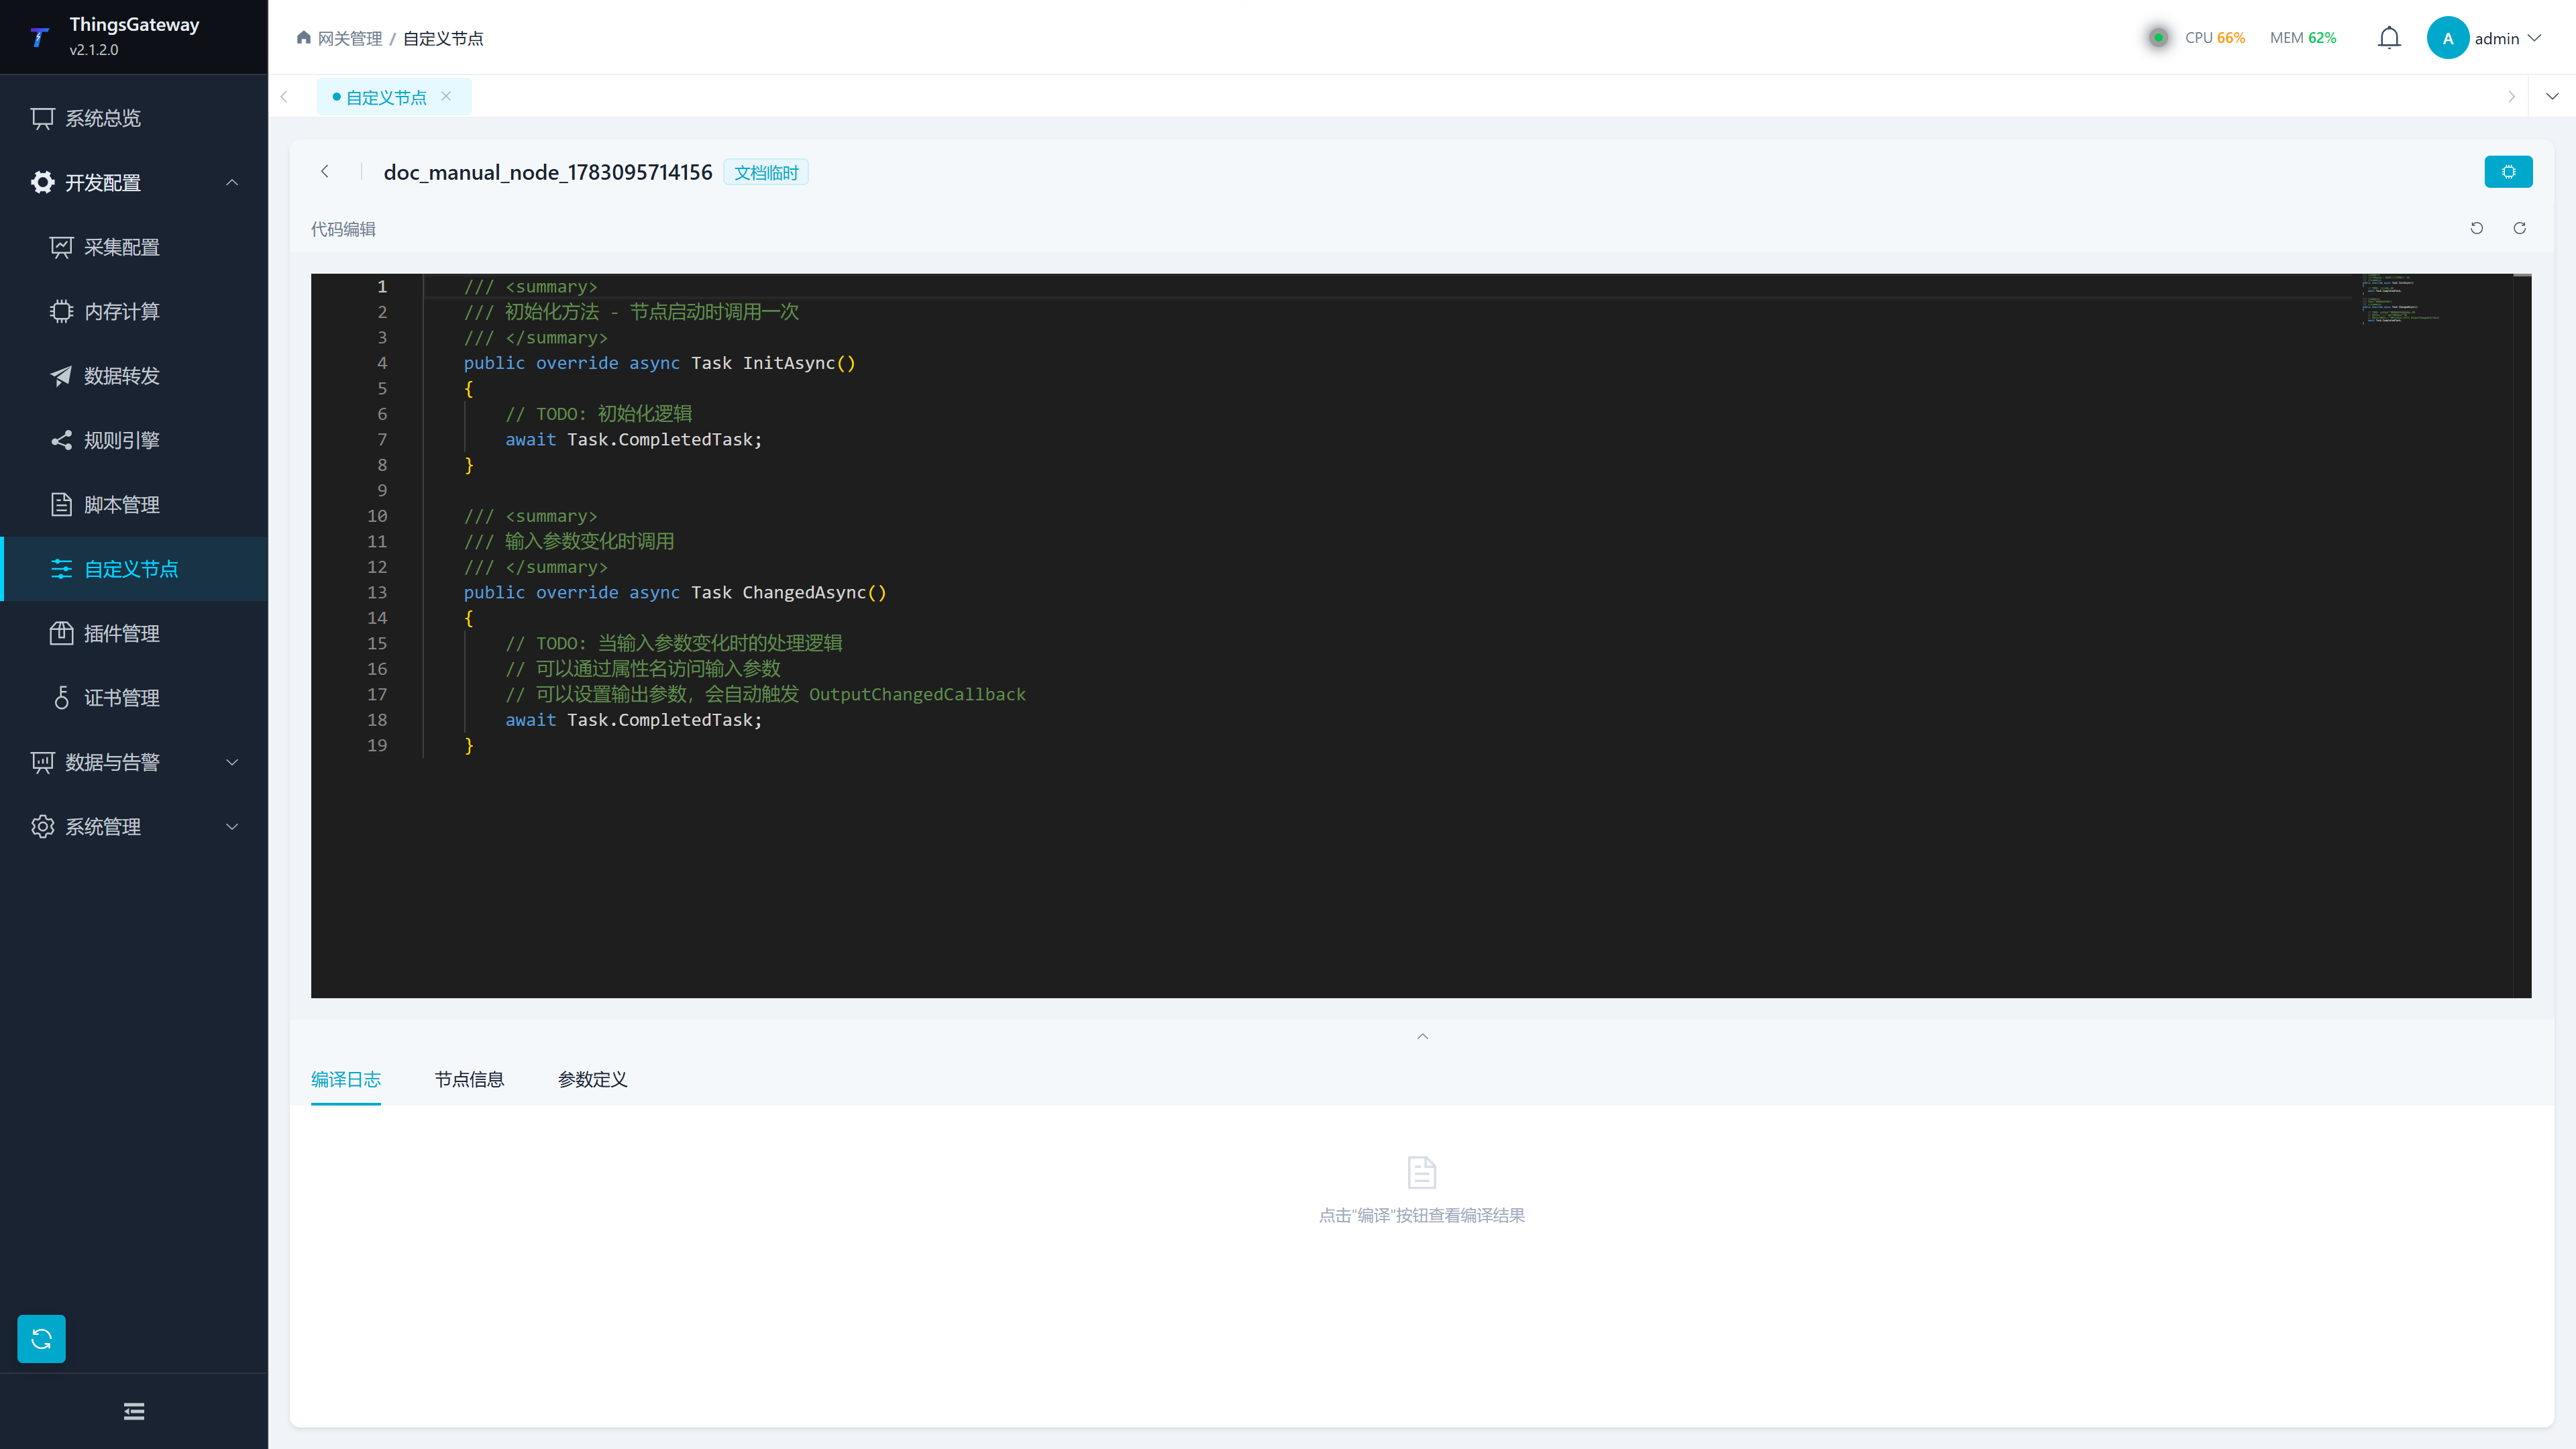Click the teal refresh button in sidebar bottom
The width and height of the screenshot is (2576, 1449).
[x=41, y=1339]
